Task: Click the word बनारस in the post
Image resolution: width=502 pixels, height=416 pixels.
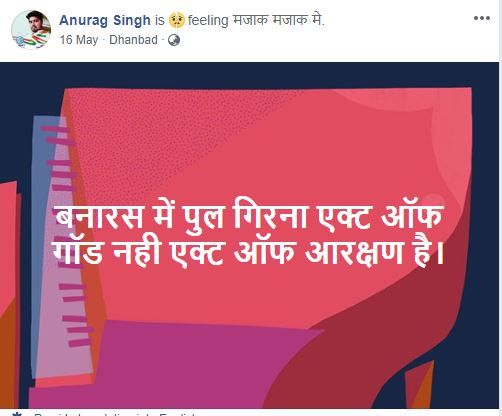Action: [x=100, y=217]
